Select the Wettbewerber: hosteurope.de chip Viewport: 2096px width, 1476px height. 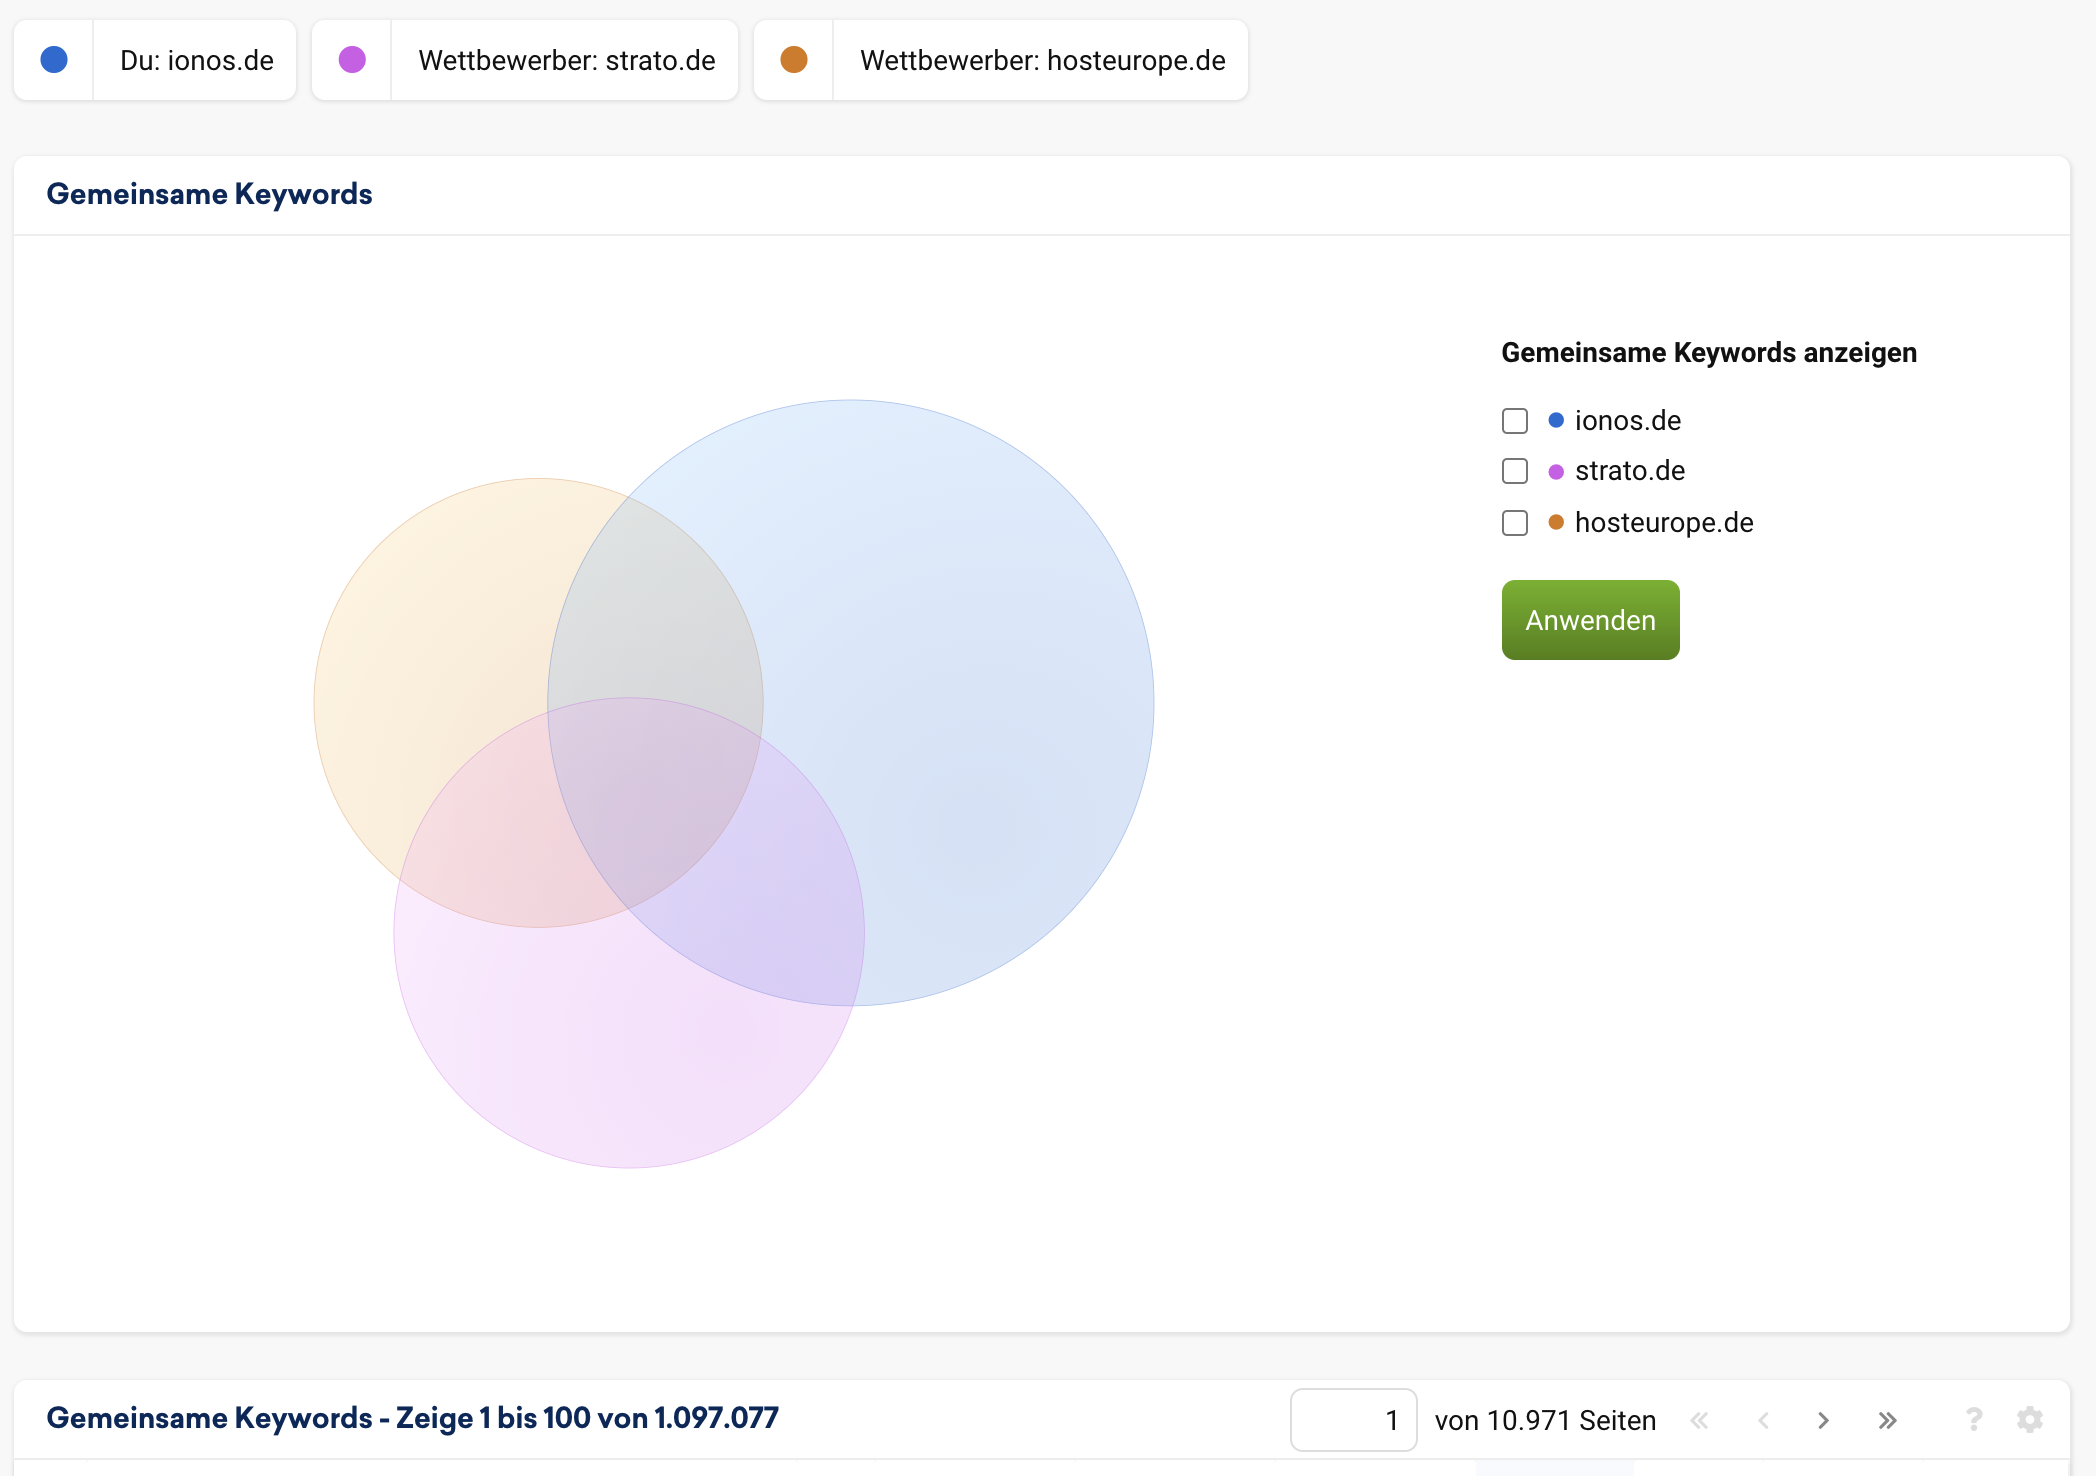pos(1001,60)
